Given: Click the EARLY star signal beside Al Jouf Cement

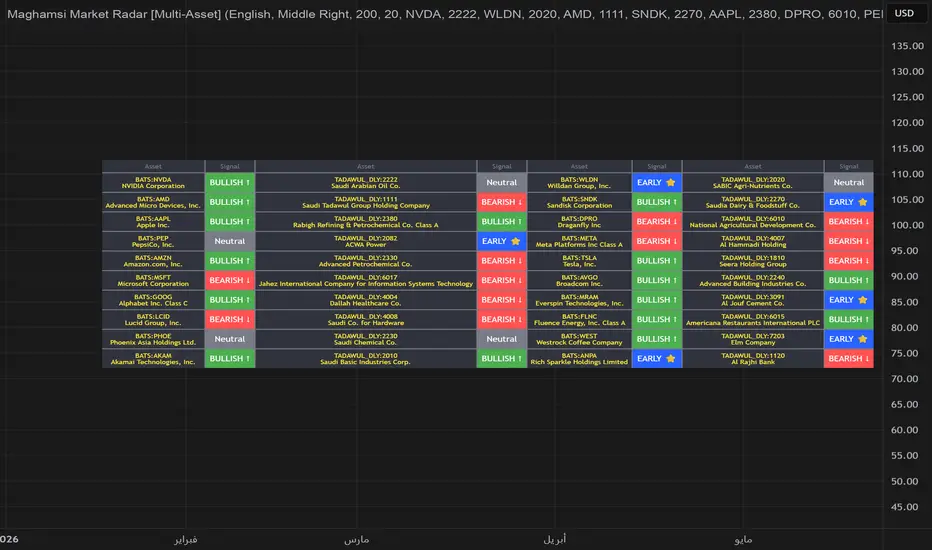Looking at the screenshot, I should (849, 300).
